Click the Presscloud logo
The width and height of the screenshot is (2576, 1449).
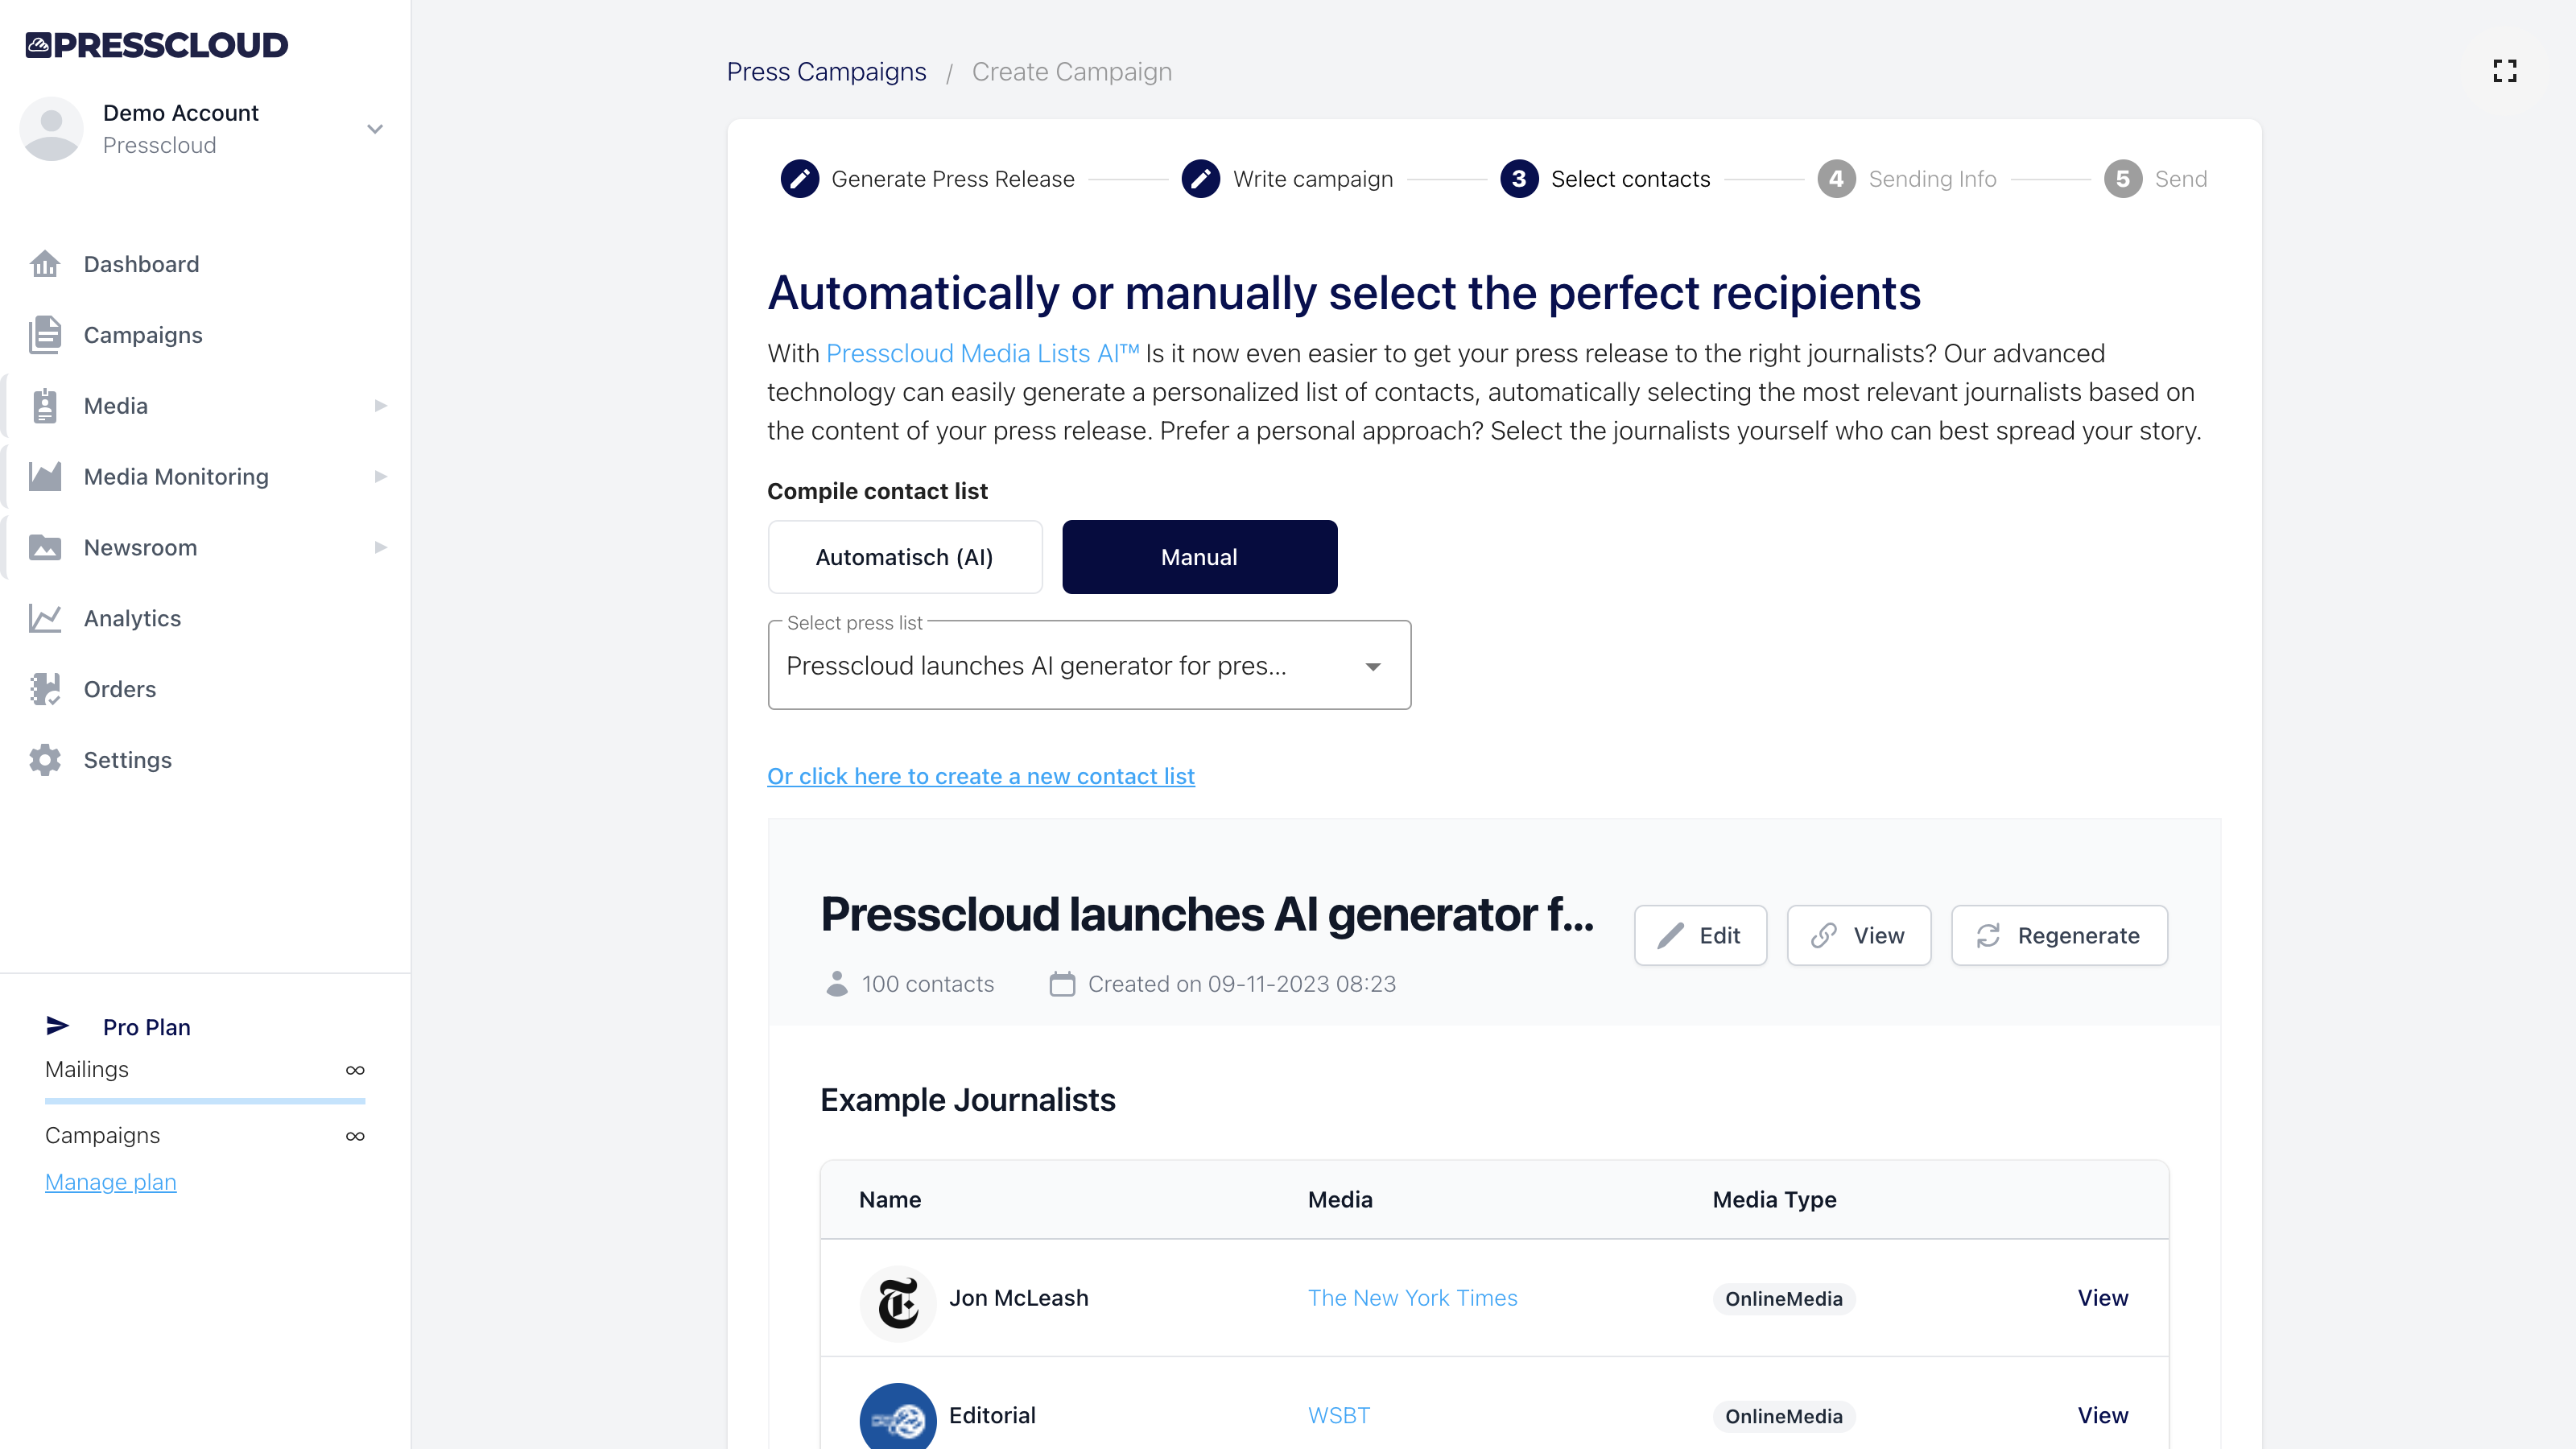pyautogui.click(x=156, y=44)
